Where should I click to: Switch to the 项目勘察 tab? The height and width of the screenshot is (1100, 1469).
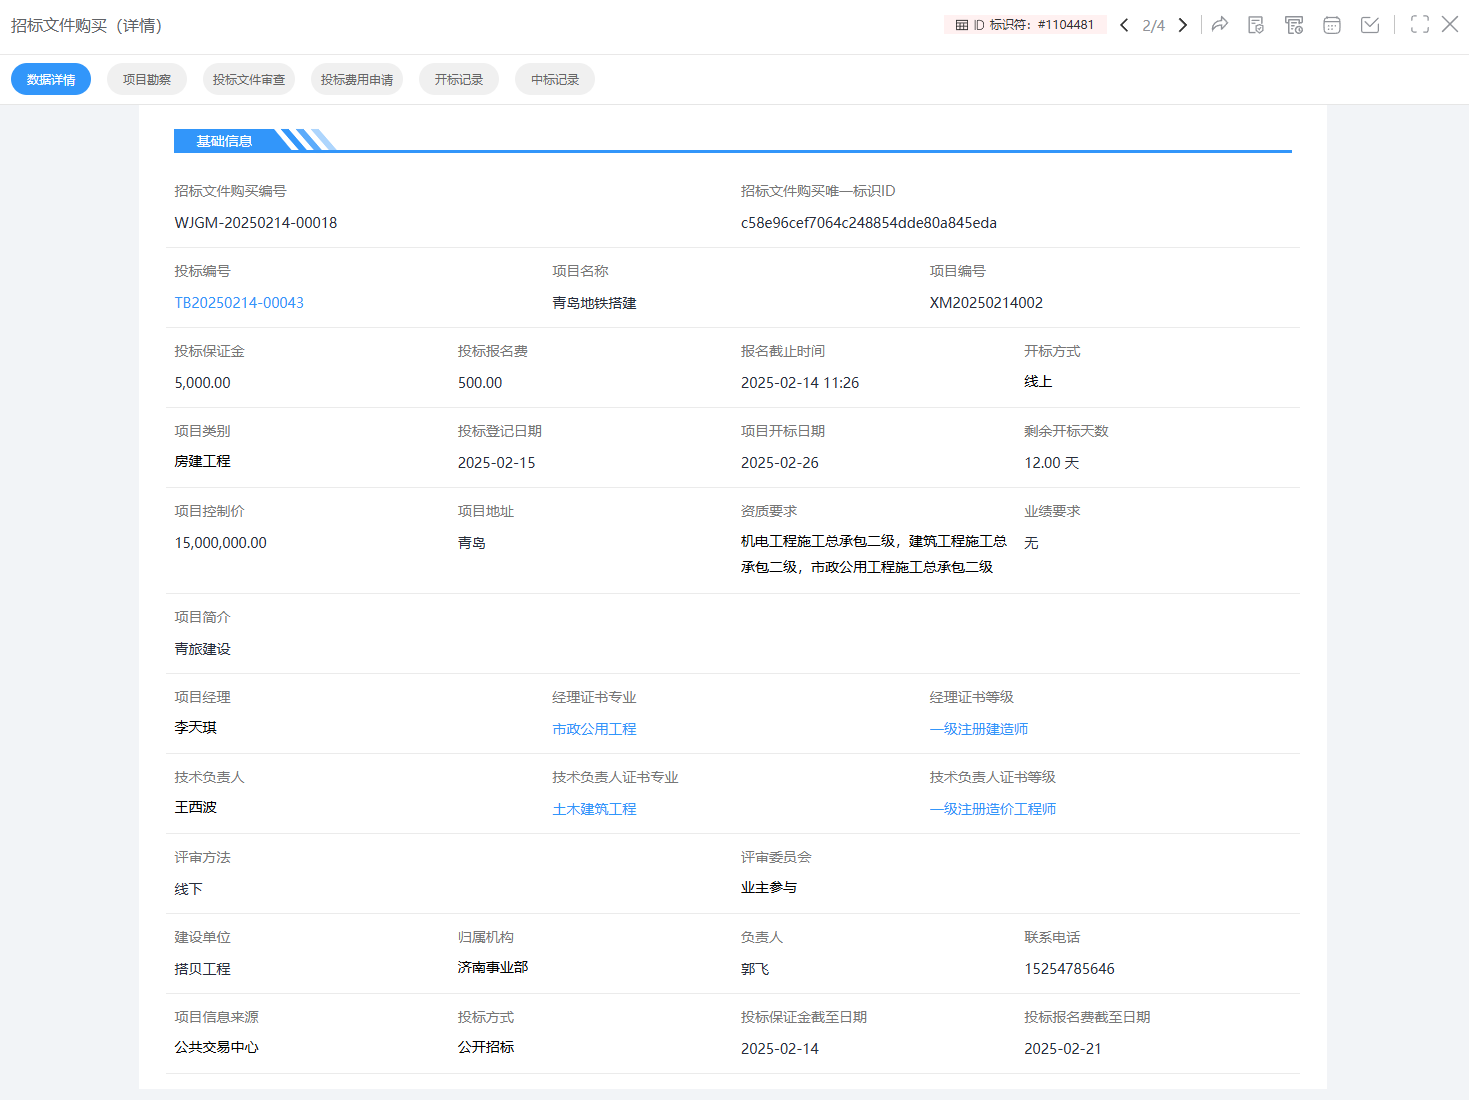point(147,80)
